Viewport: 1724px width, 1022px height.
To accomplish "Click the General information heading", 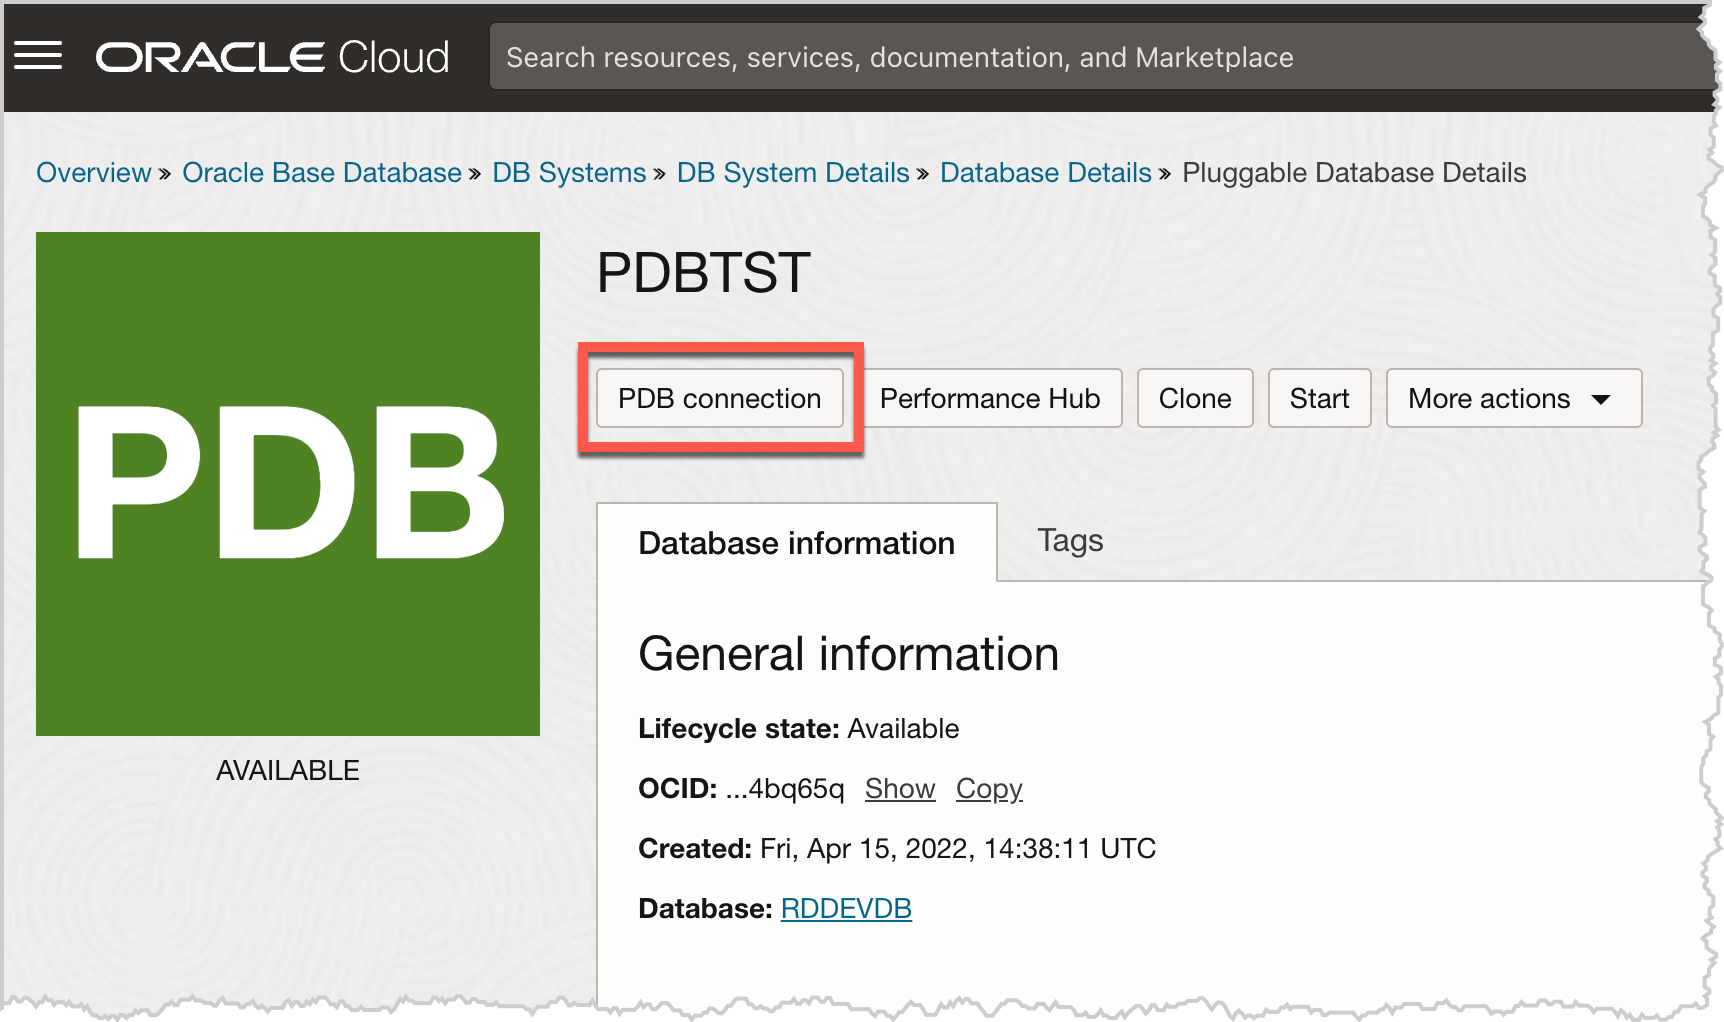I will 848,654.
